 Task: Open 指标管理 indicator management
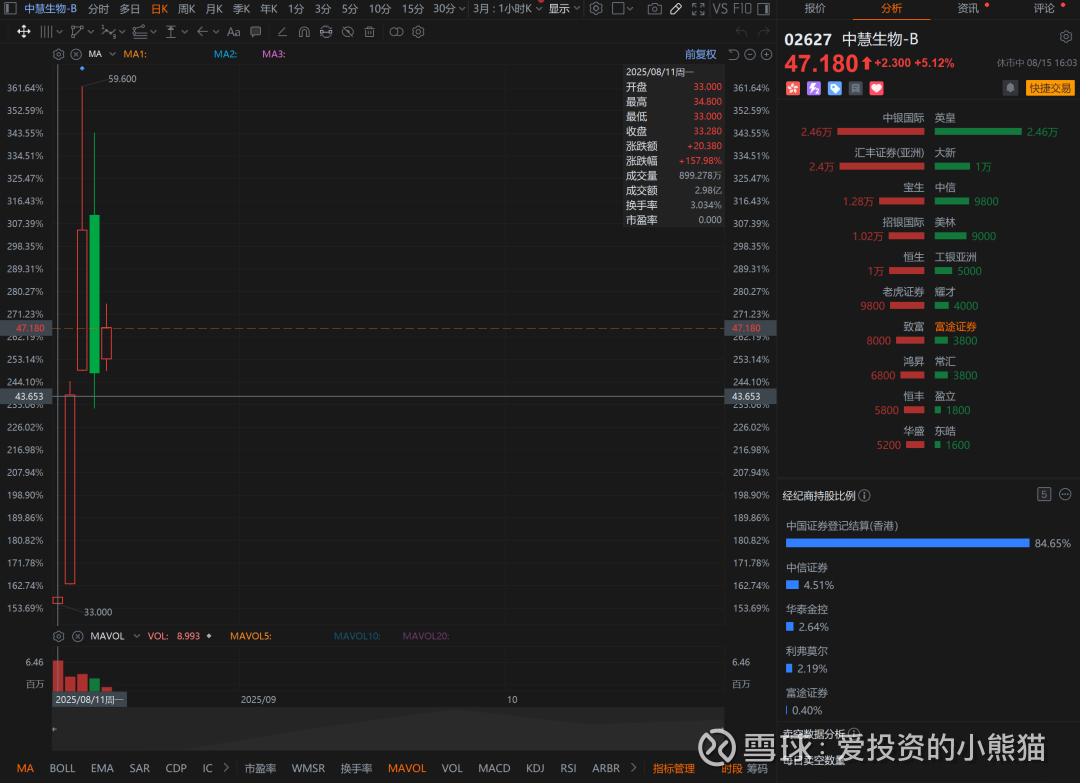(674, 769)
